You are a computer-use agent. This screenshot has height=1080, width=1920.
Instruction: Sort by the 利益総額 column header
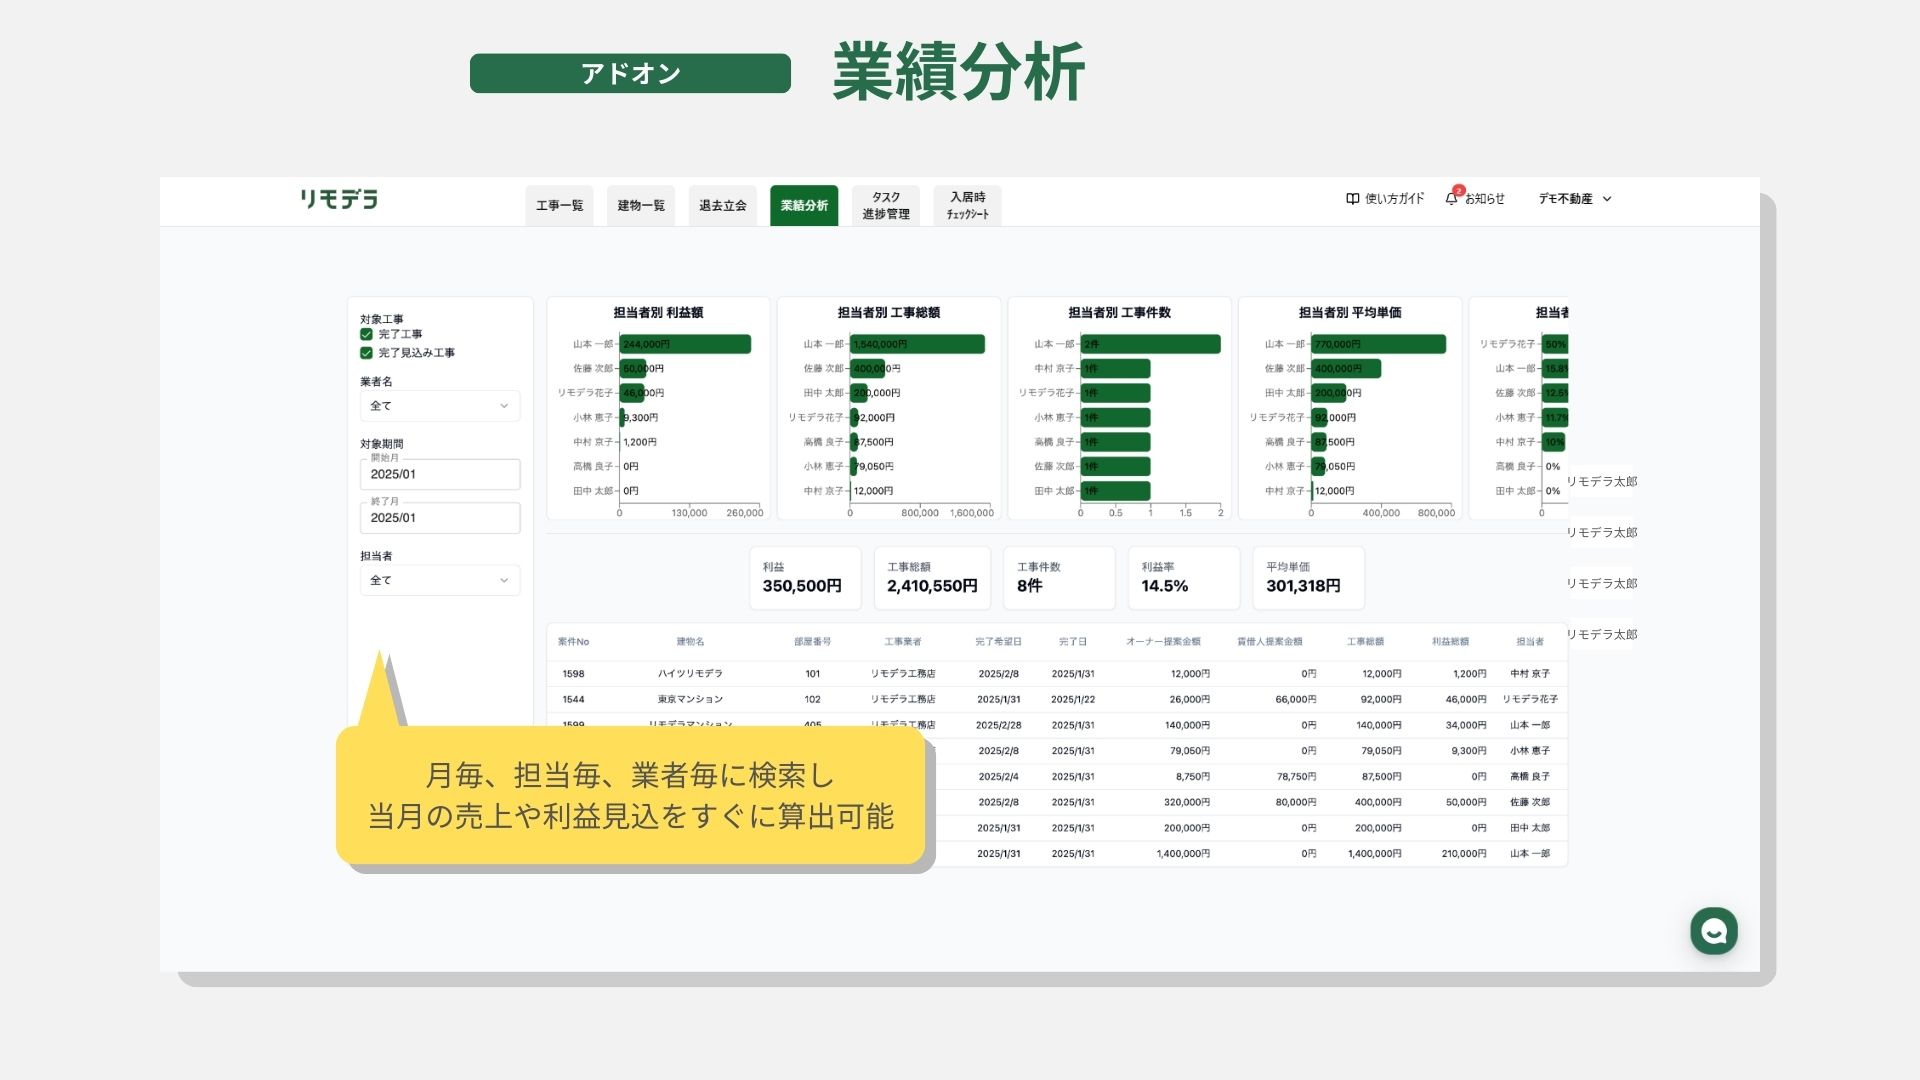(x=1449, y=642)
